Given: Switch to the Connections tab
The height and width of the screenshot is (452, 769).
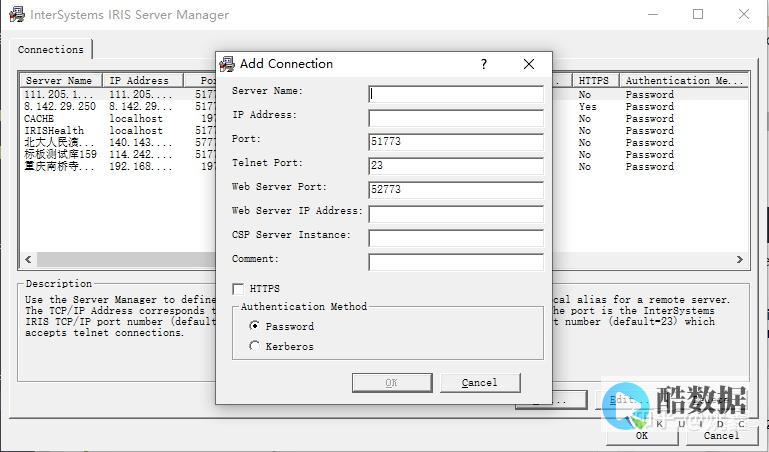Looking at the screenshot, I should pyautogui.click(x=51, y=50).
